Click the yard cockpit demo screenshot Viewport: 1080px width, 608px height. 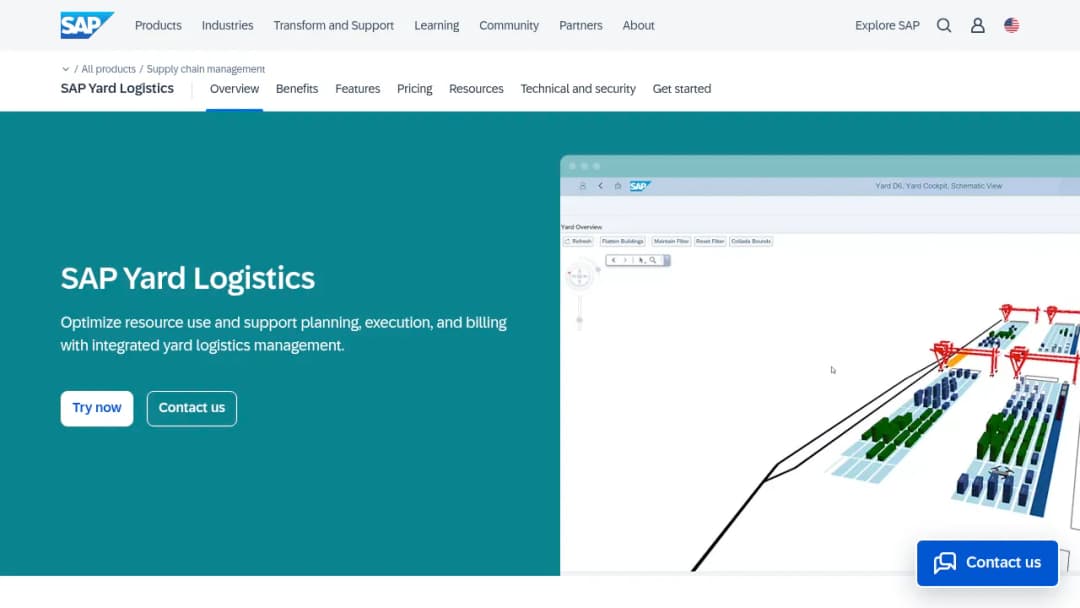[x=820, y=365]
